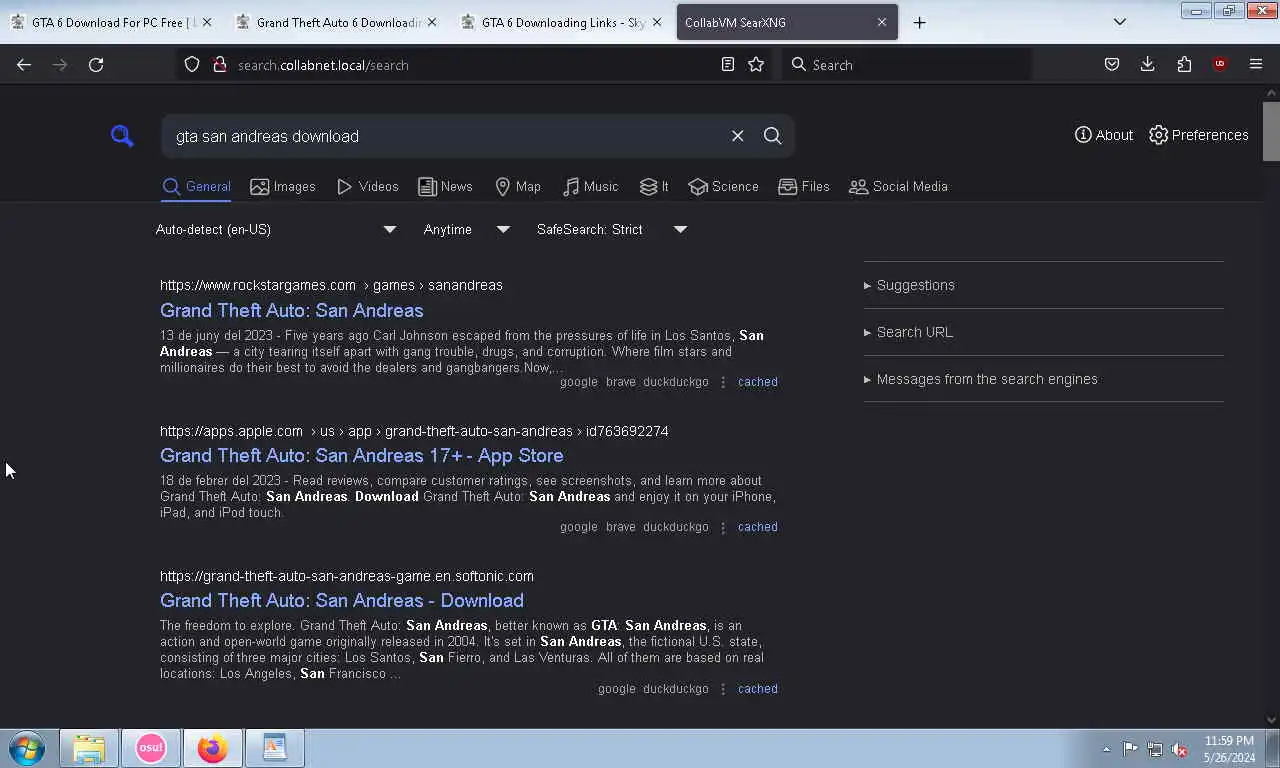Focus the Firefox Search box
Image resolution: width=1280 pixels, height=768 pixels.
(906, 64)
